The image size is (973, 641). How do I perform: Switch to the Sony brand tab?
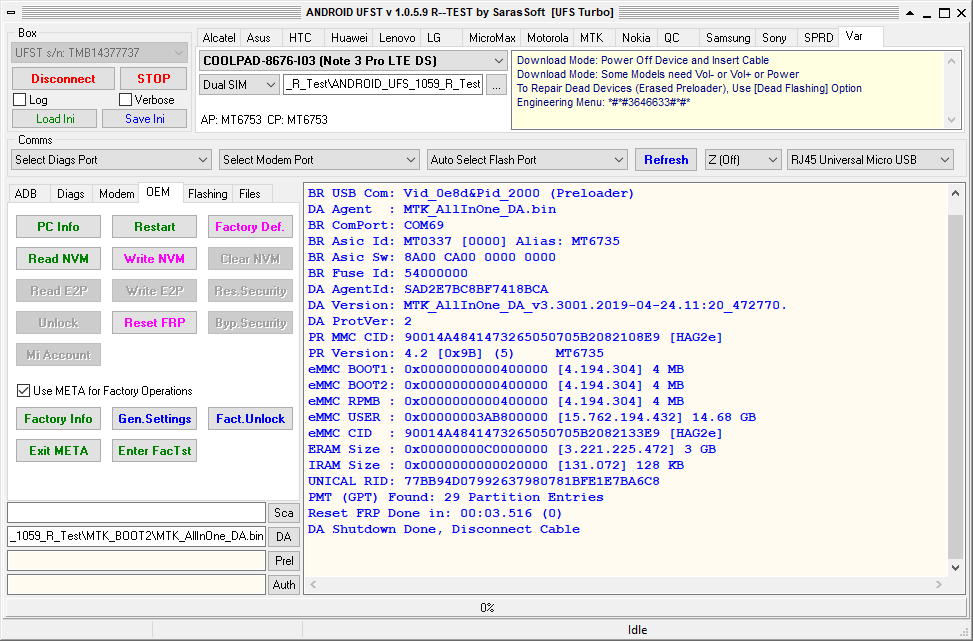click(774, 38)
